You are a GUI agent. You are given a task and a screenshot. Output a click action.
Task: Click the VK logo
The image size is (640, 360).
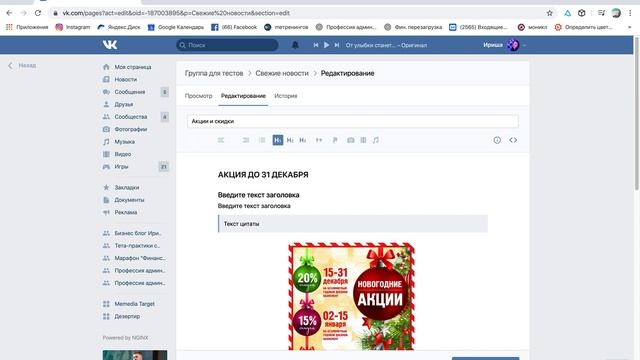(x=110, y=45)
